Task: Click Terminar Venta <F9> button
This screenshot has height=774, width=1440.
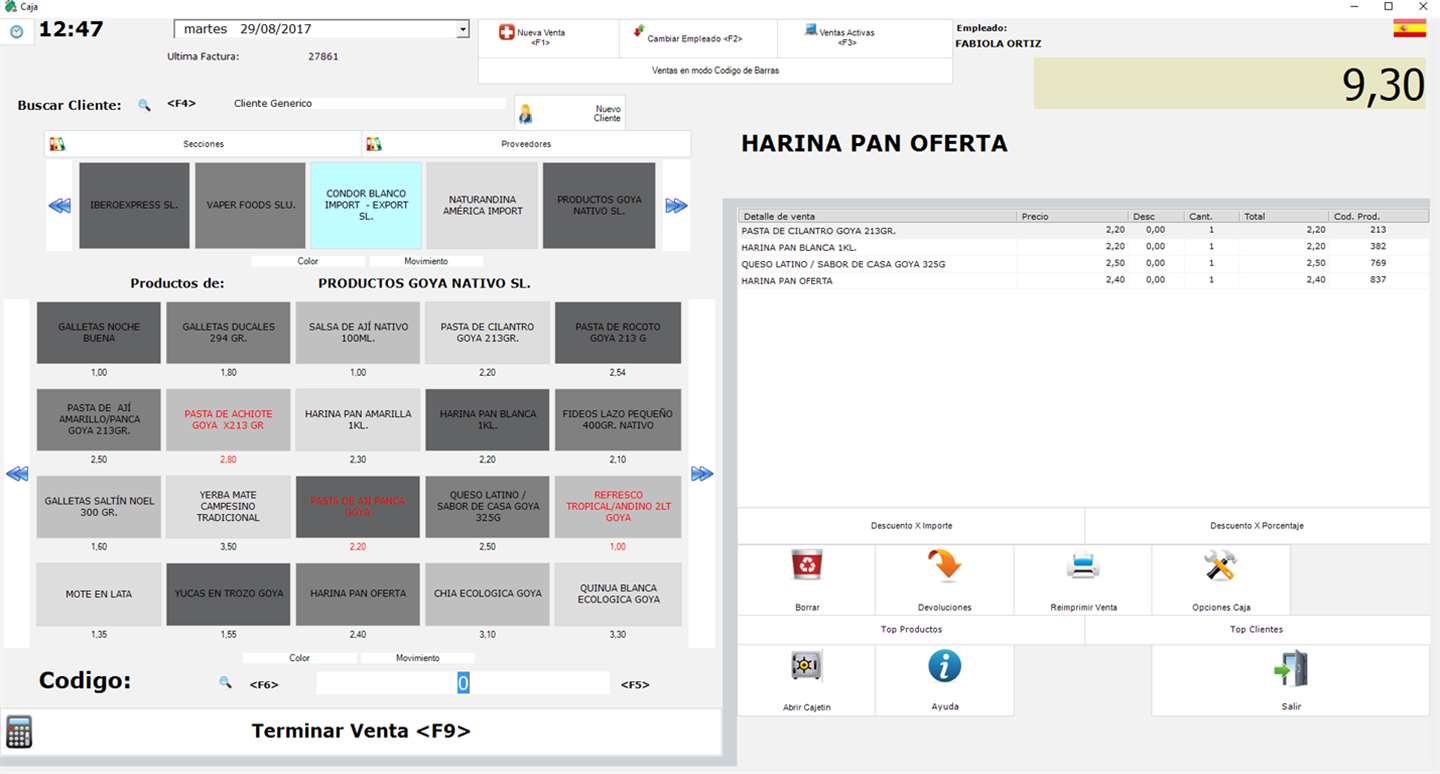Action: coord(360,731)
